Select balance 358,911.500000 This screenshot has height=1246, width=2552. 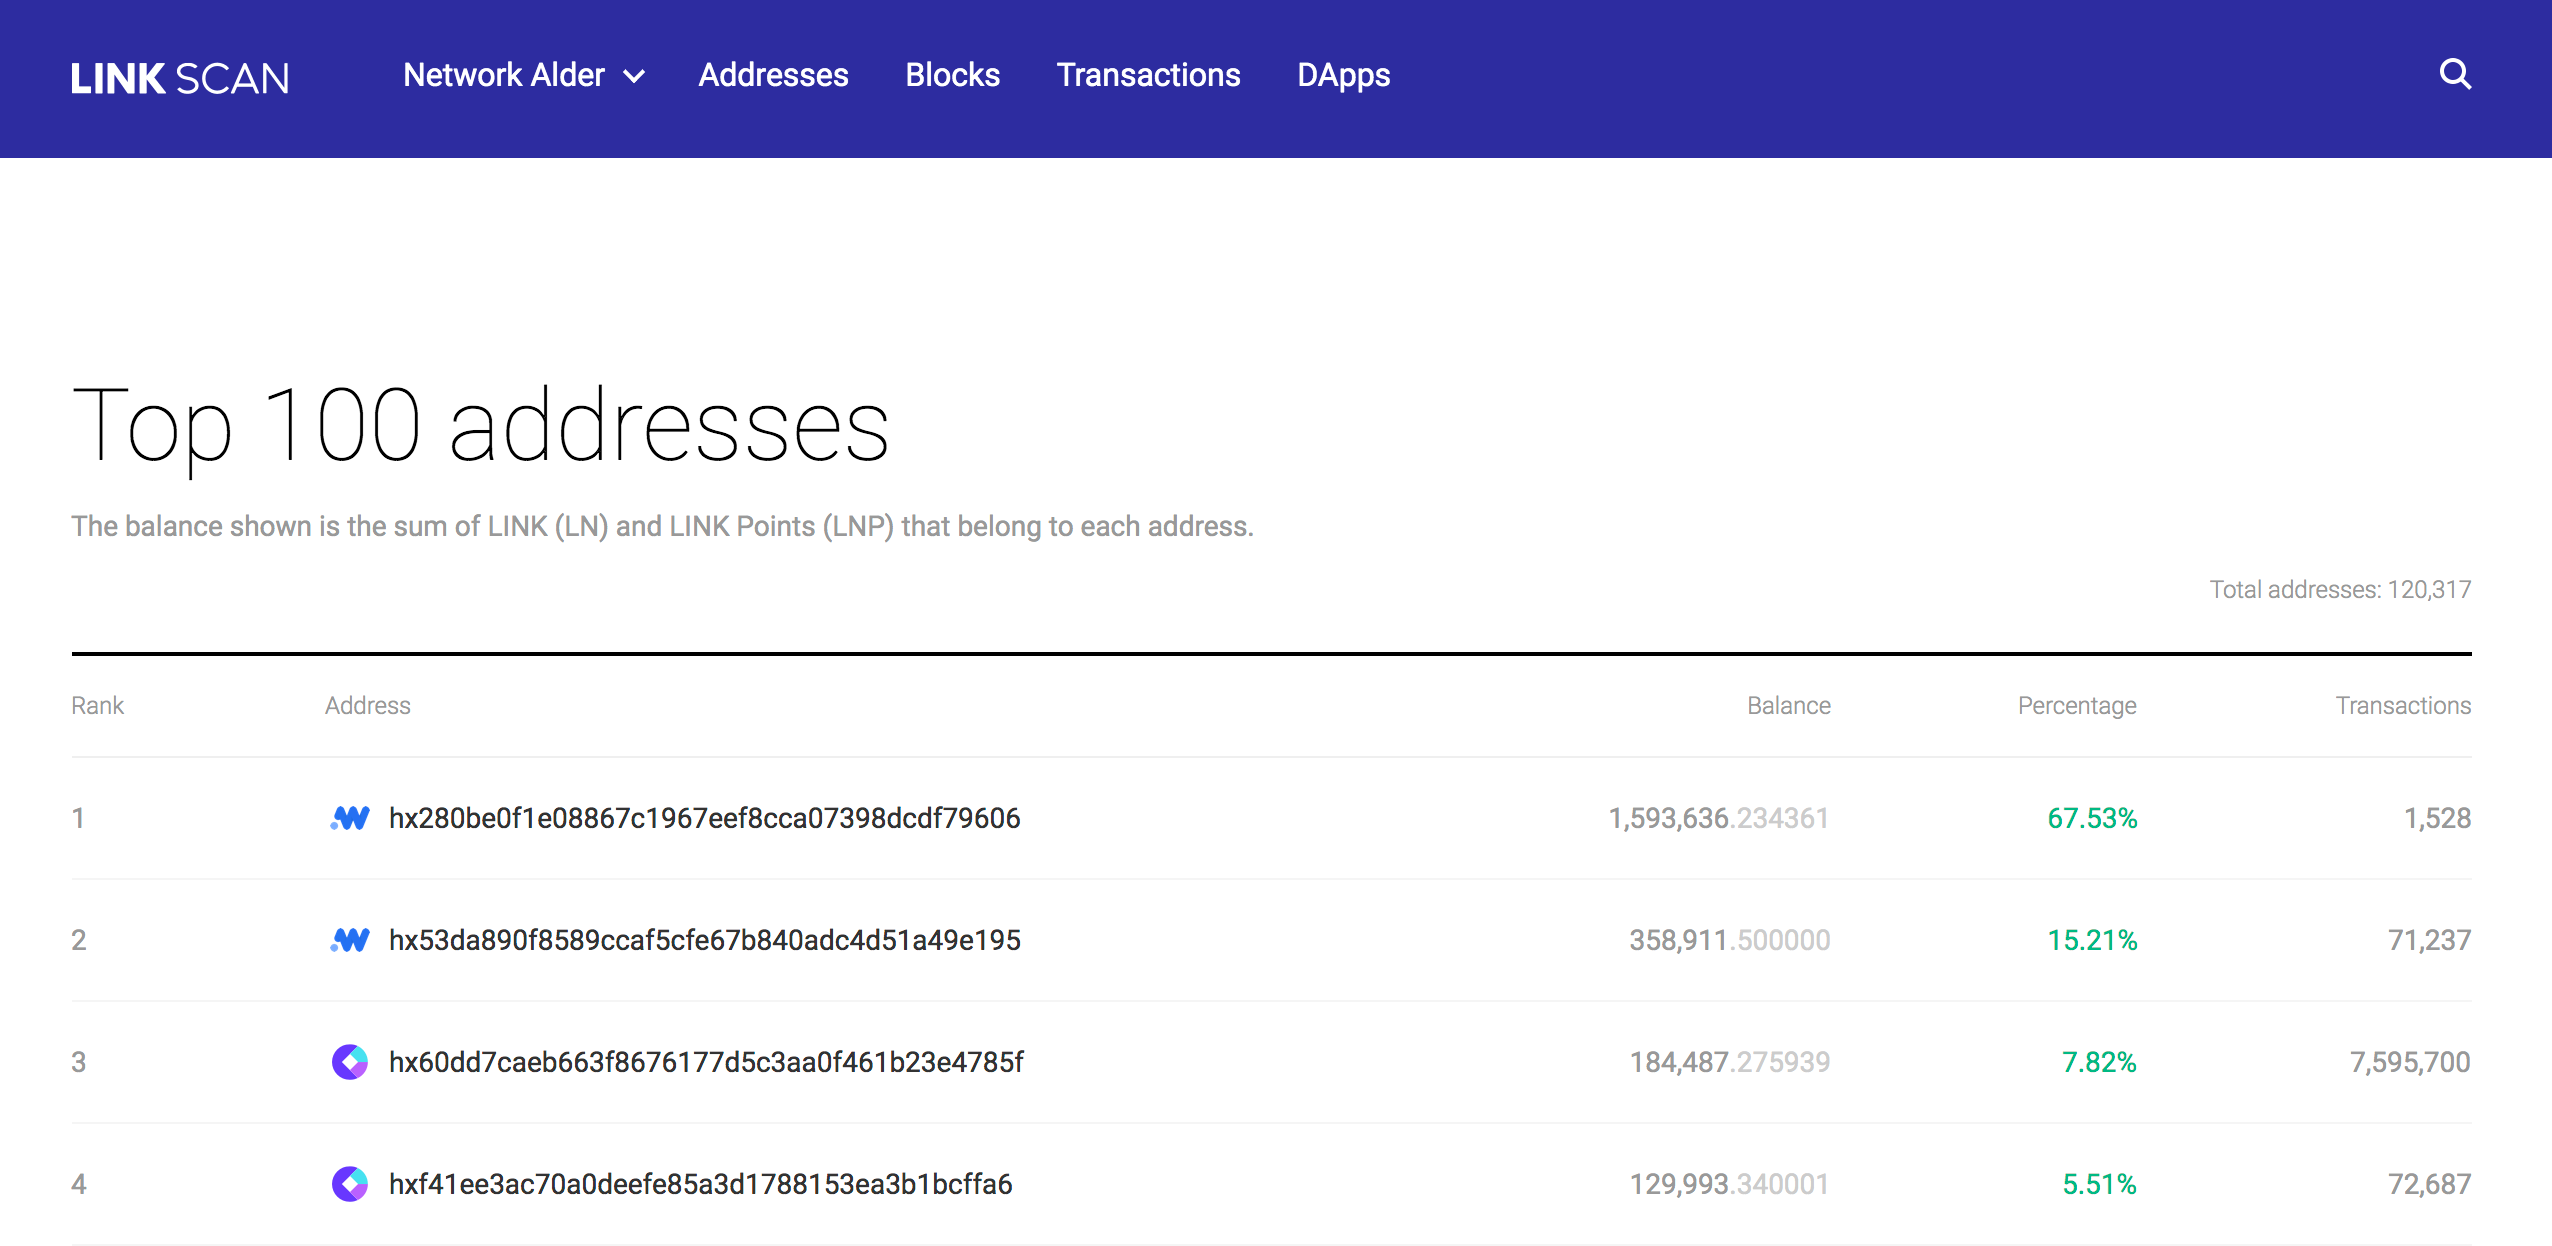coord(1729,940)
